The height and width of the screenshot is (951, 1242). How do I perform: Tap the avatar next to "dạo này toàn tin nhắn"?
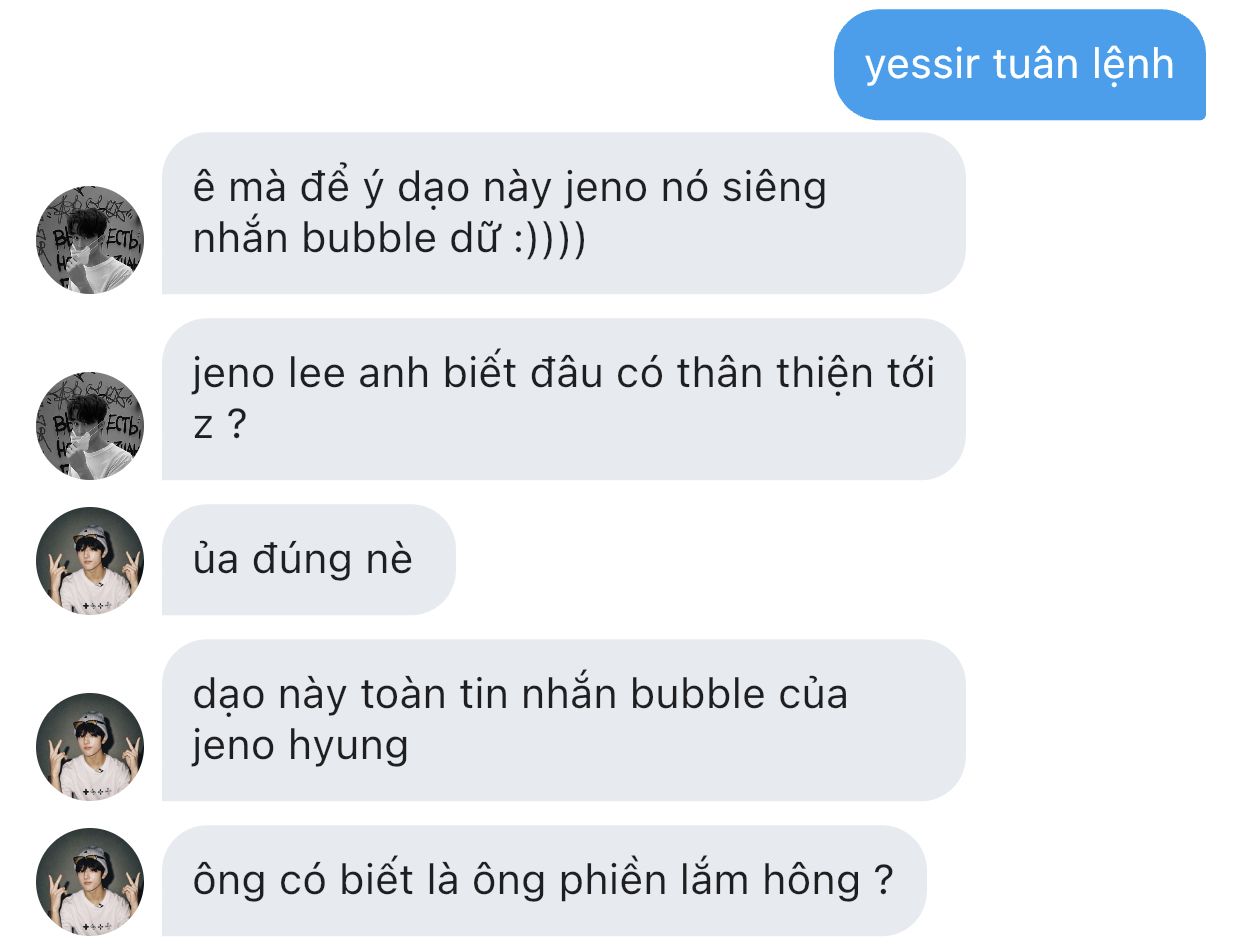[x=89, y=746]
